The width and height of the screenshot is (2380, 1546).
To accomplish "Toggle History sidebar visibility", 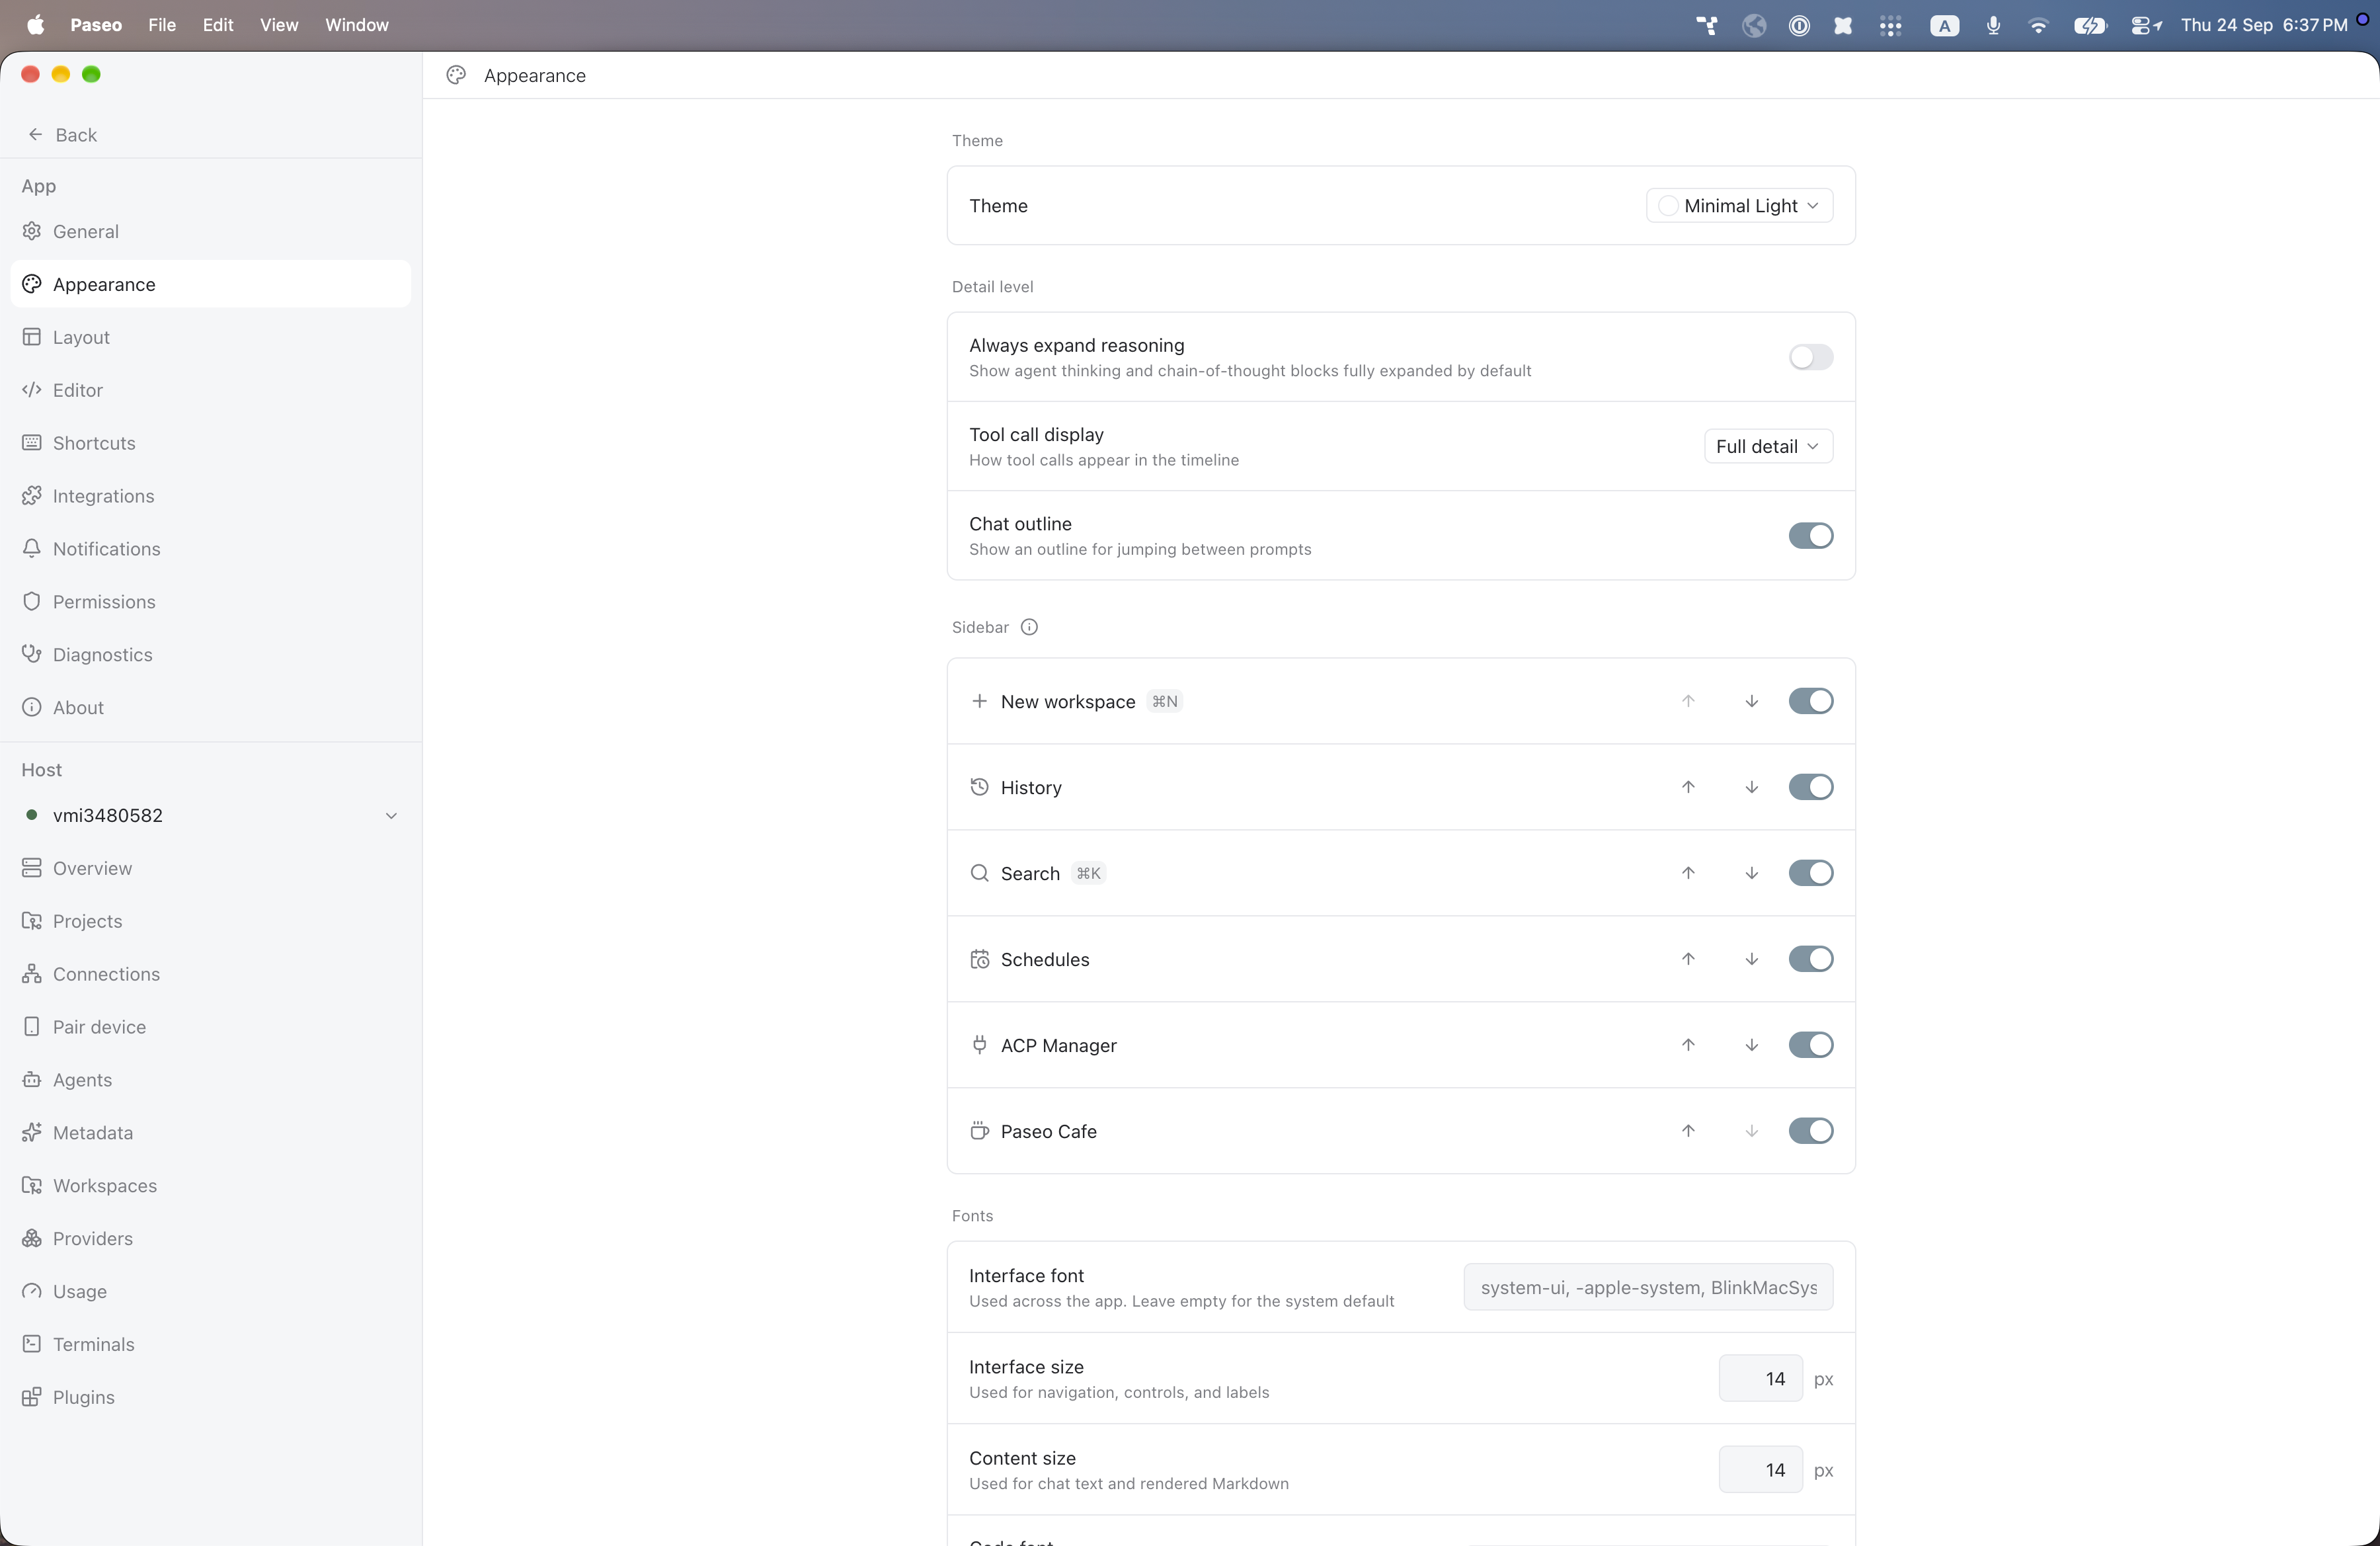I will 1810,788.
